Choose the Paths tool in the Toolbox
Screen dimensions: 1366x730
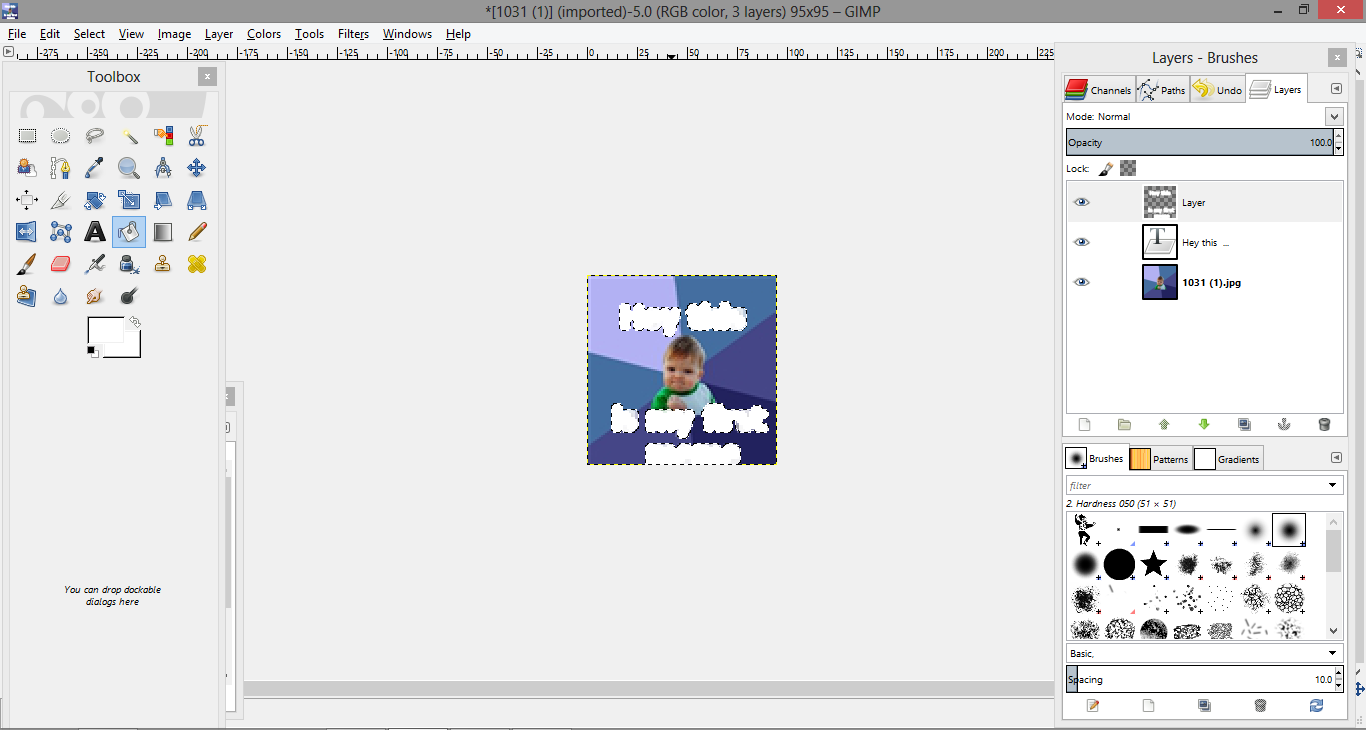[61, 168]
